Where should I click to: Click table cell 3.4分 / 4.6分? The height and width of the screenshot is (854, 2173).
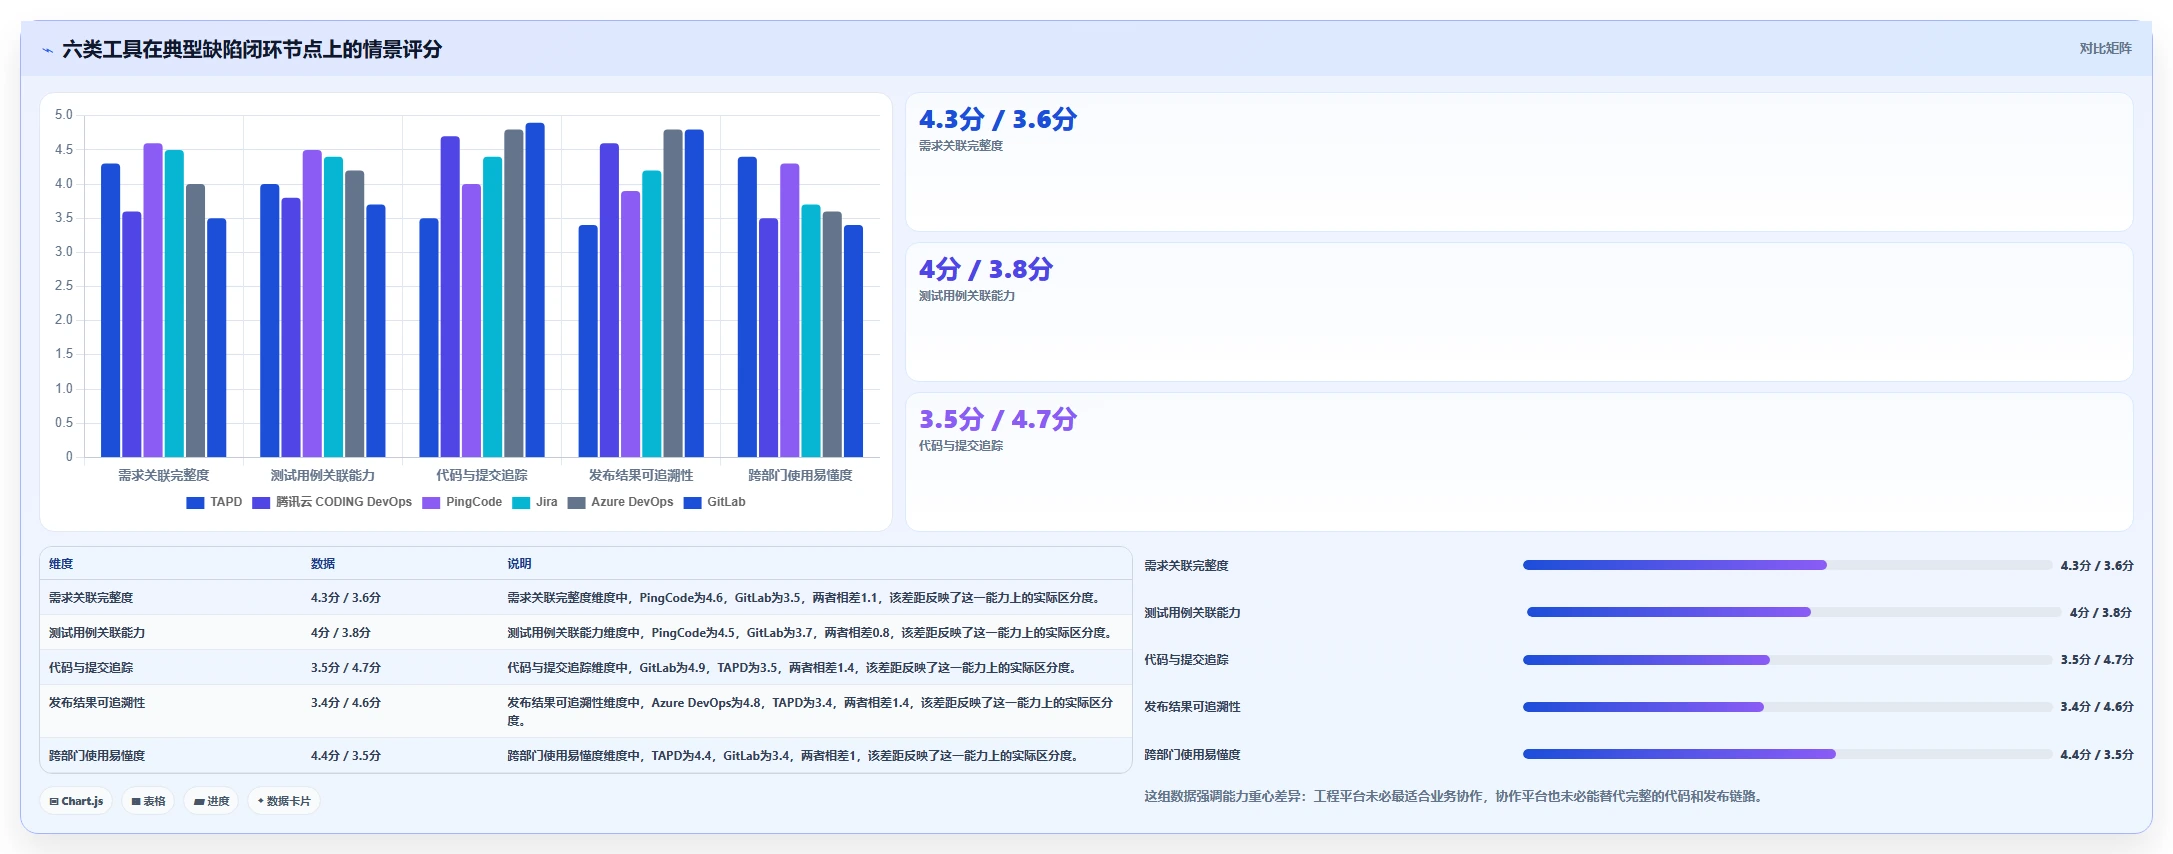346,703
